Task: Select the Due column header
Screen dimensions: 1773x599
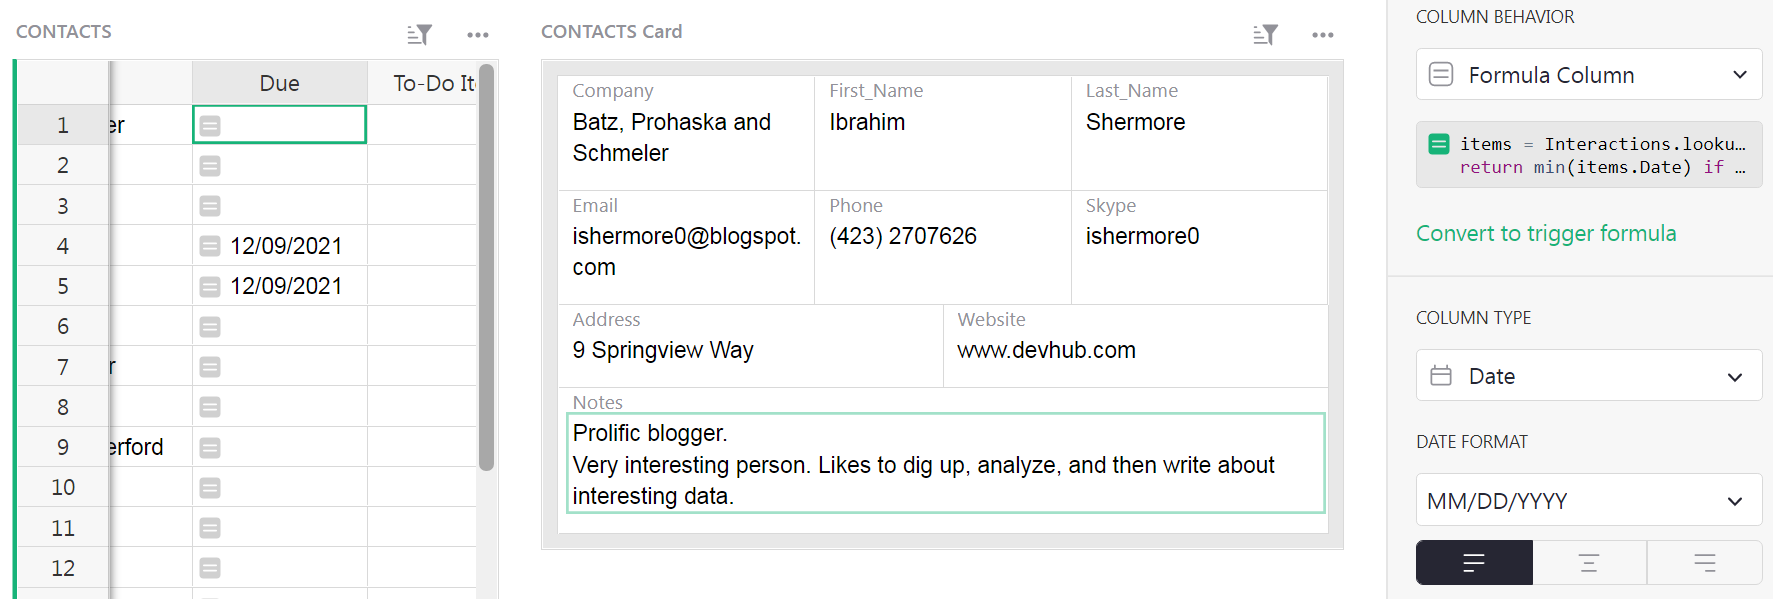Action: point(279,83)
